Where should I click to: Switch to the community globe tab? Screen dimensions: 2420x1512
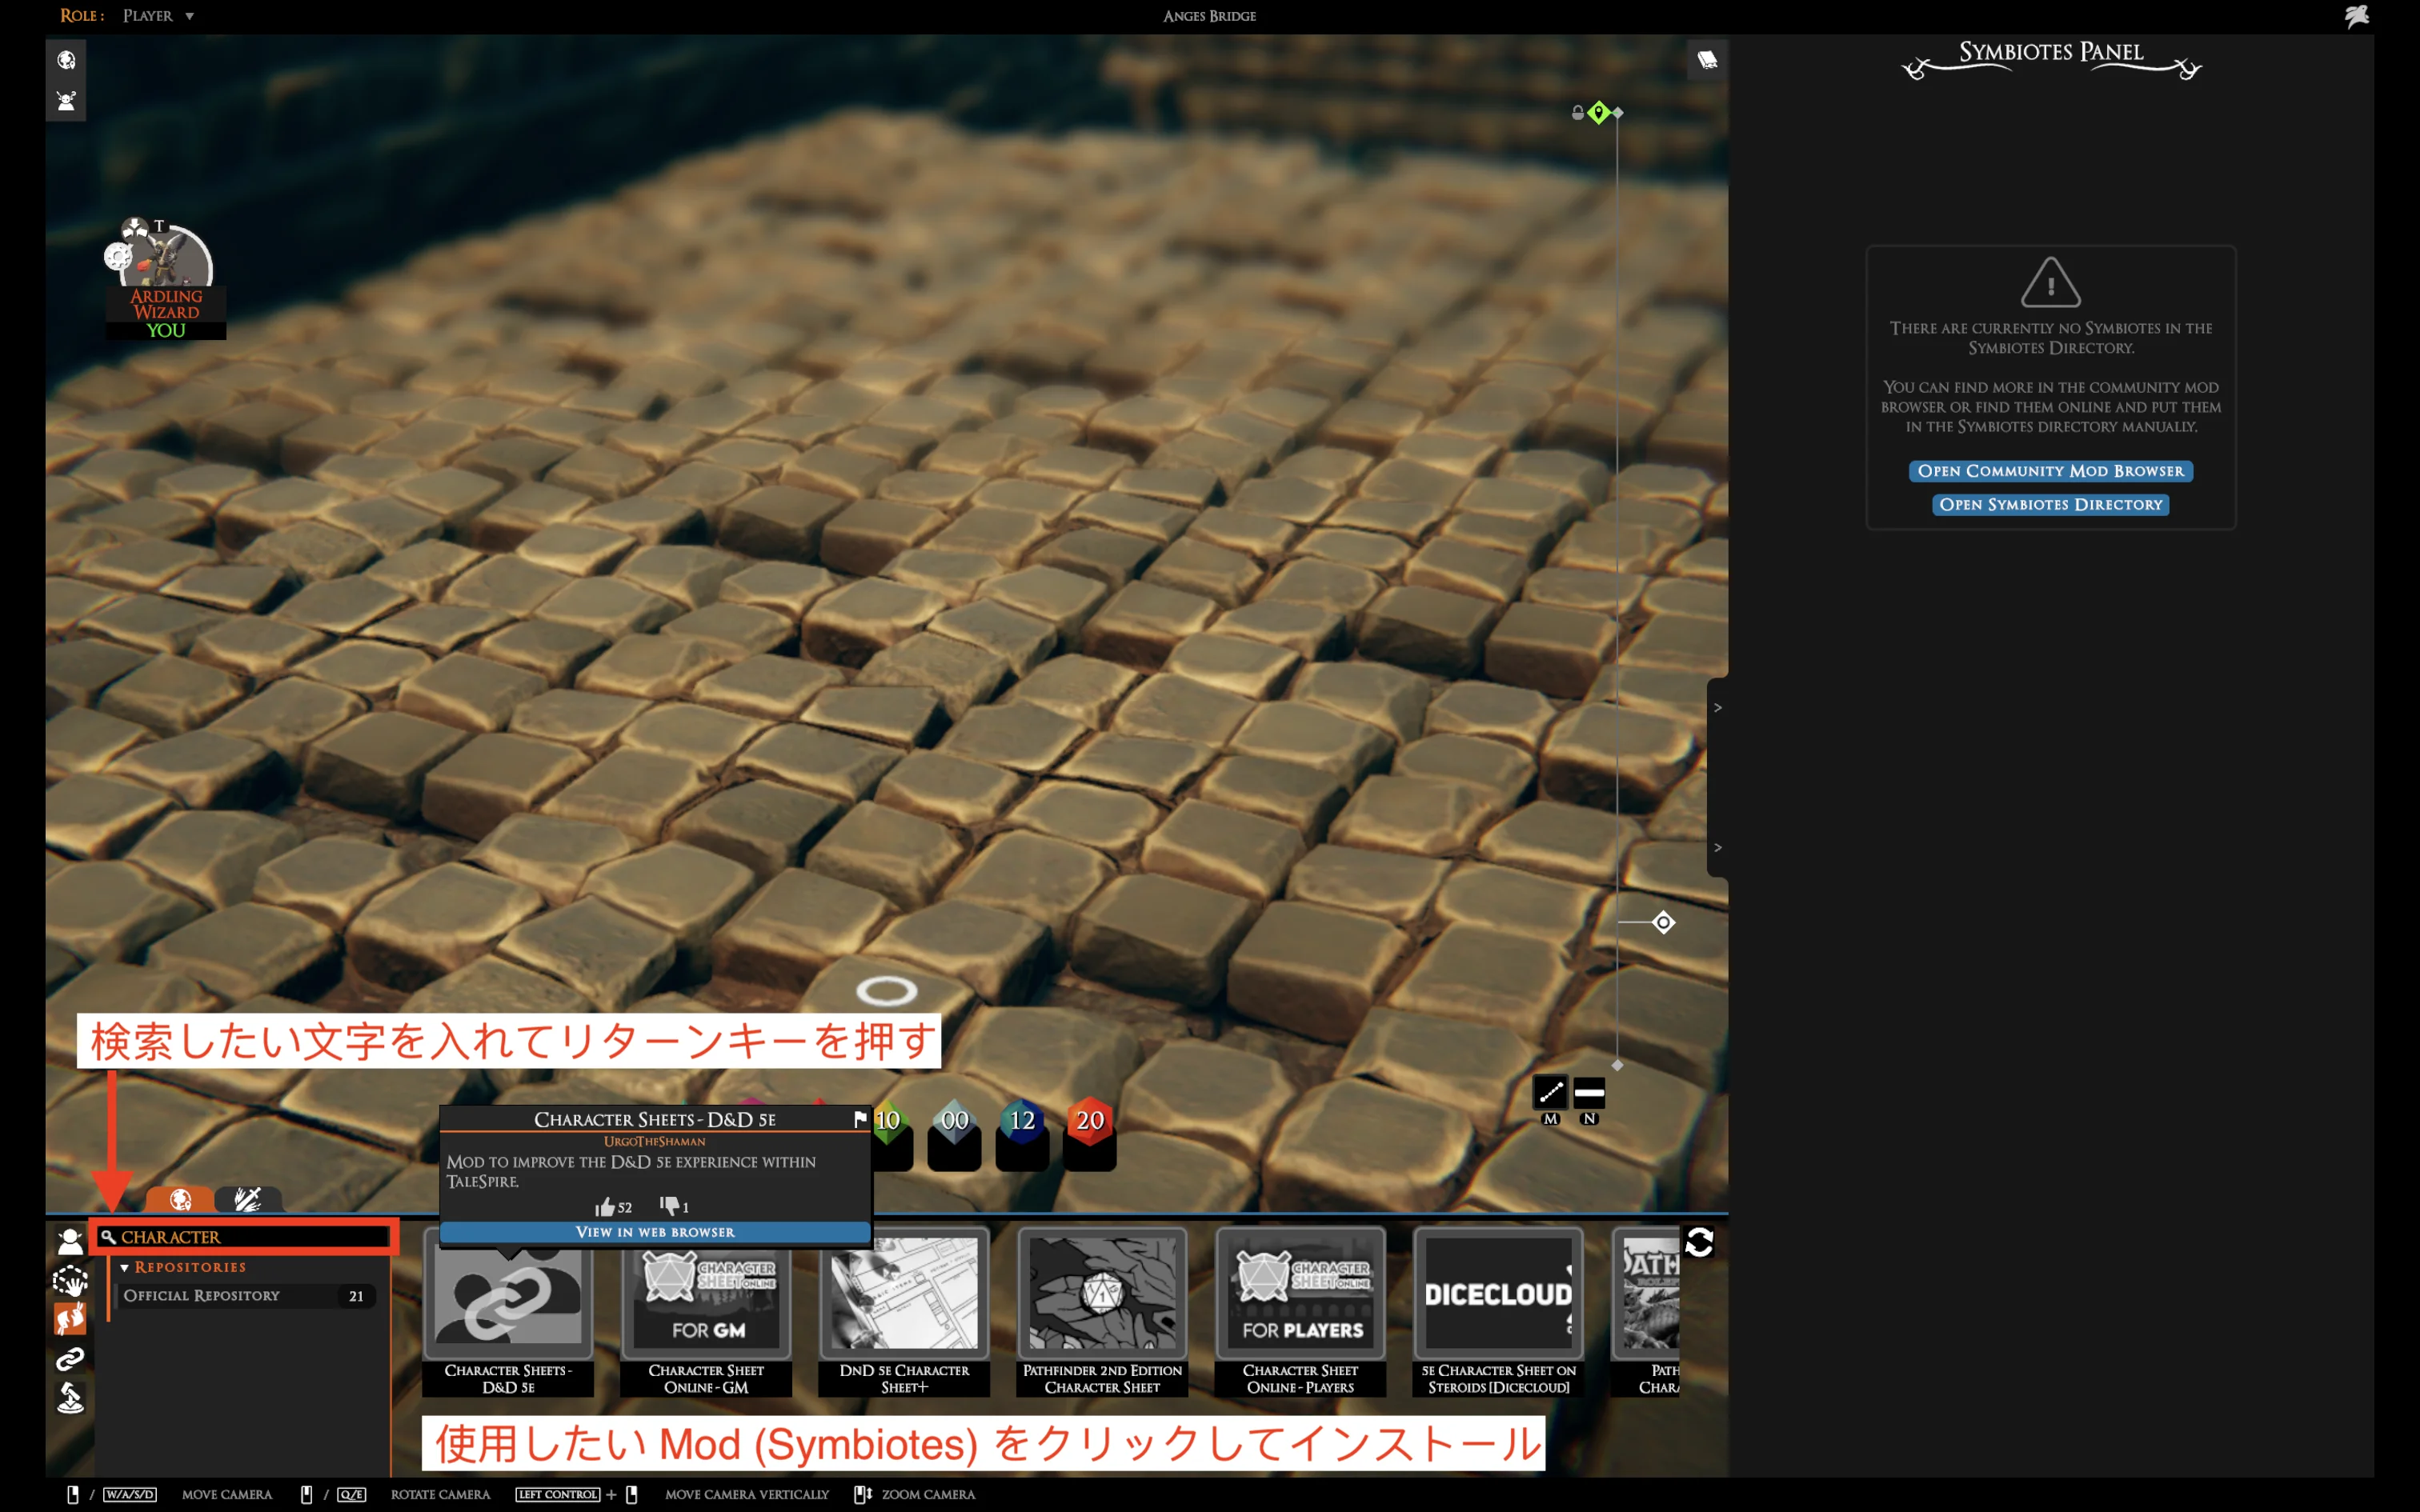tap(180, 1199)
